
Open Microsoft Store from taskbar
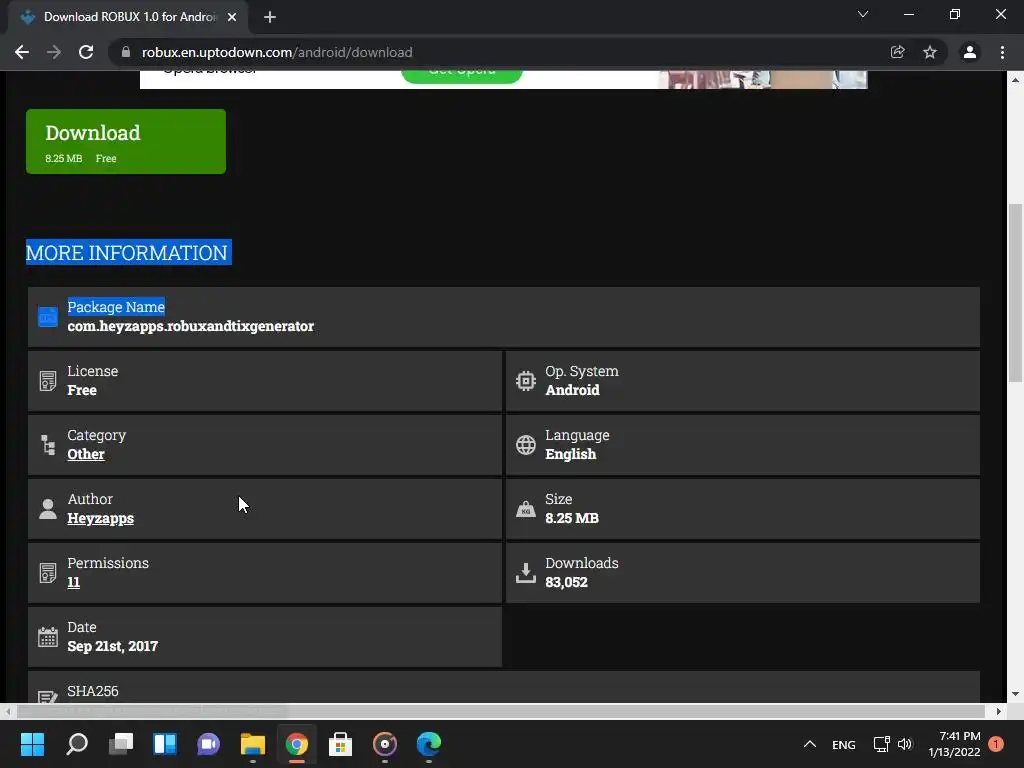(x=340, y=744)
